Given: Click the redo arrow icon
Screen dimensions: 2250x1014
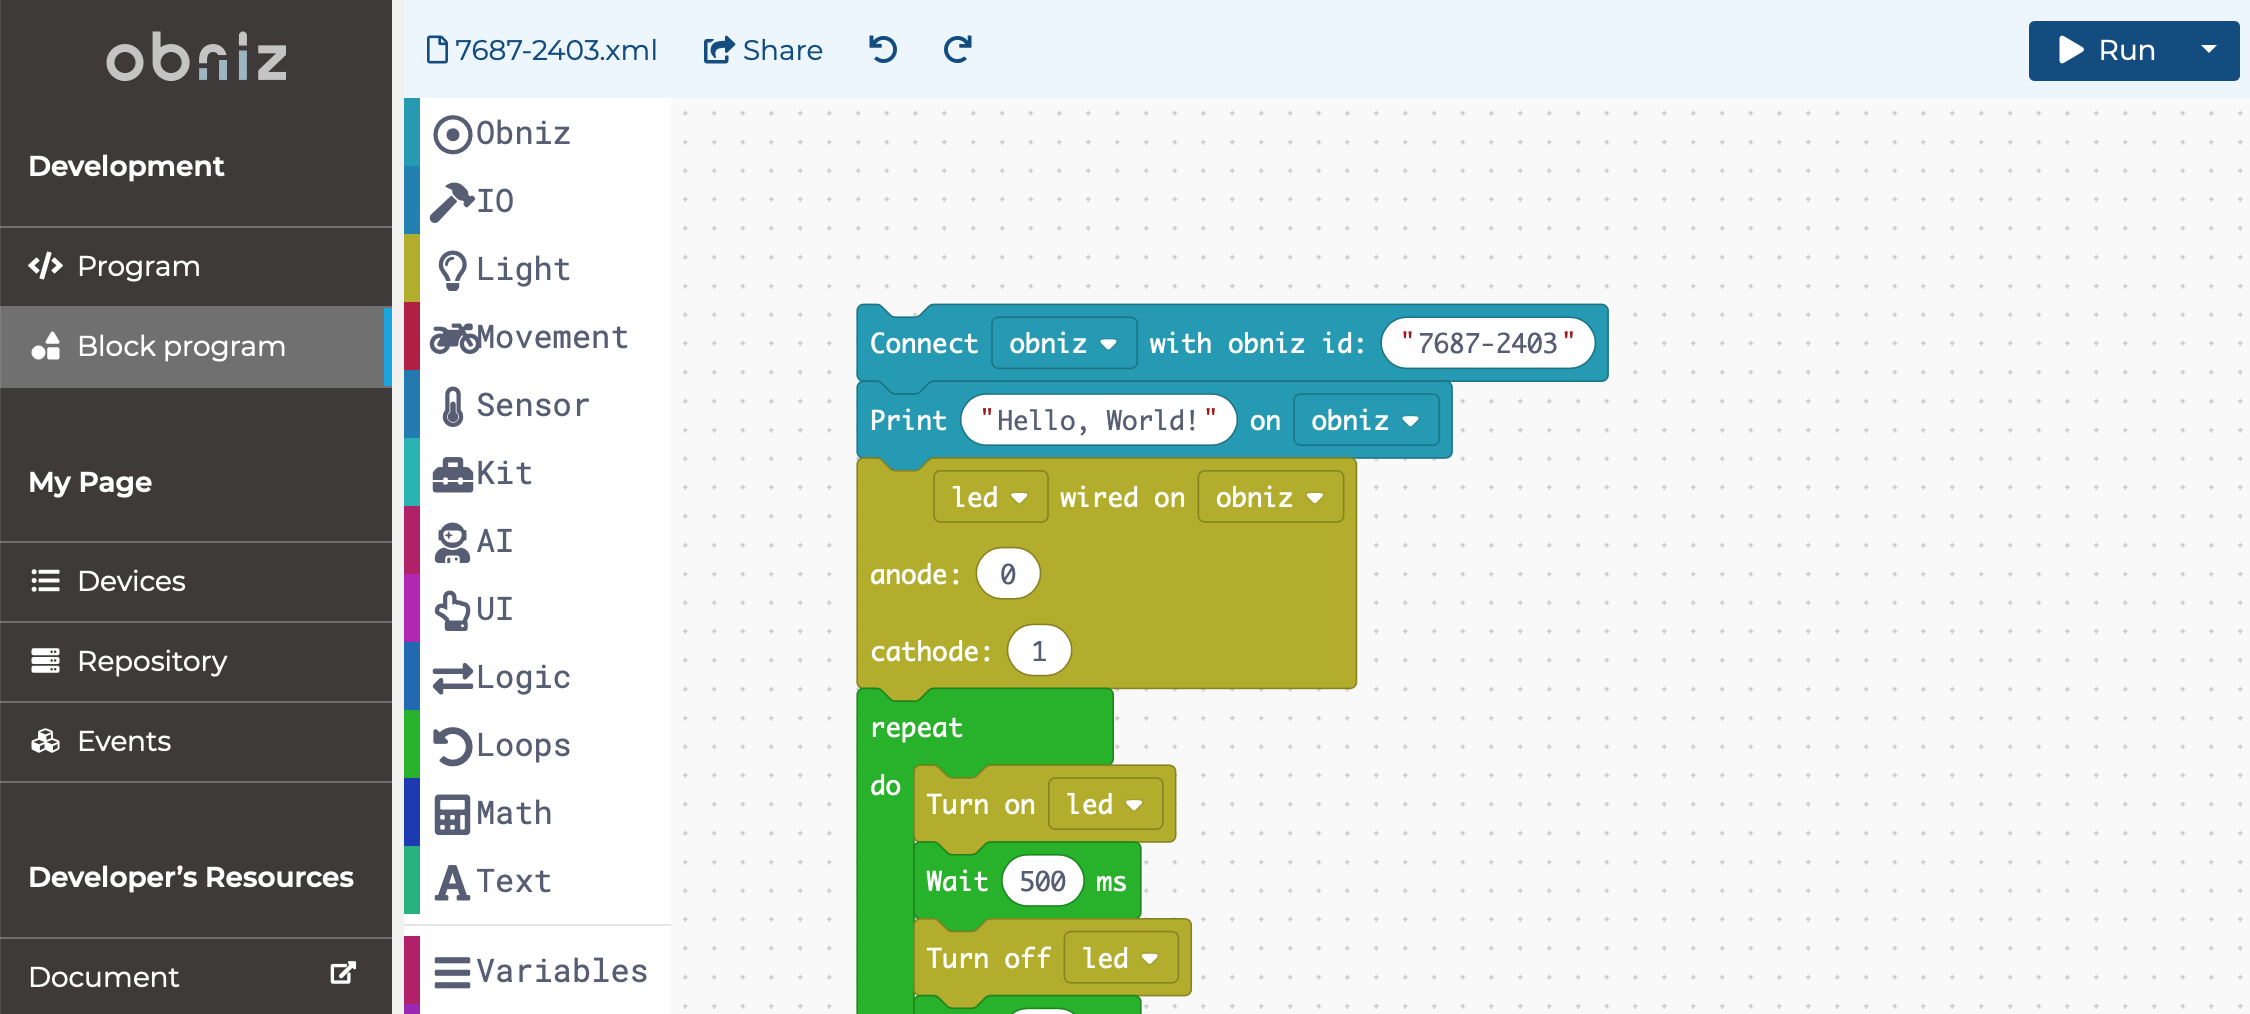Looking at the screenshot, I should [x=957, y=49].
